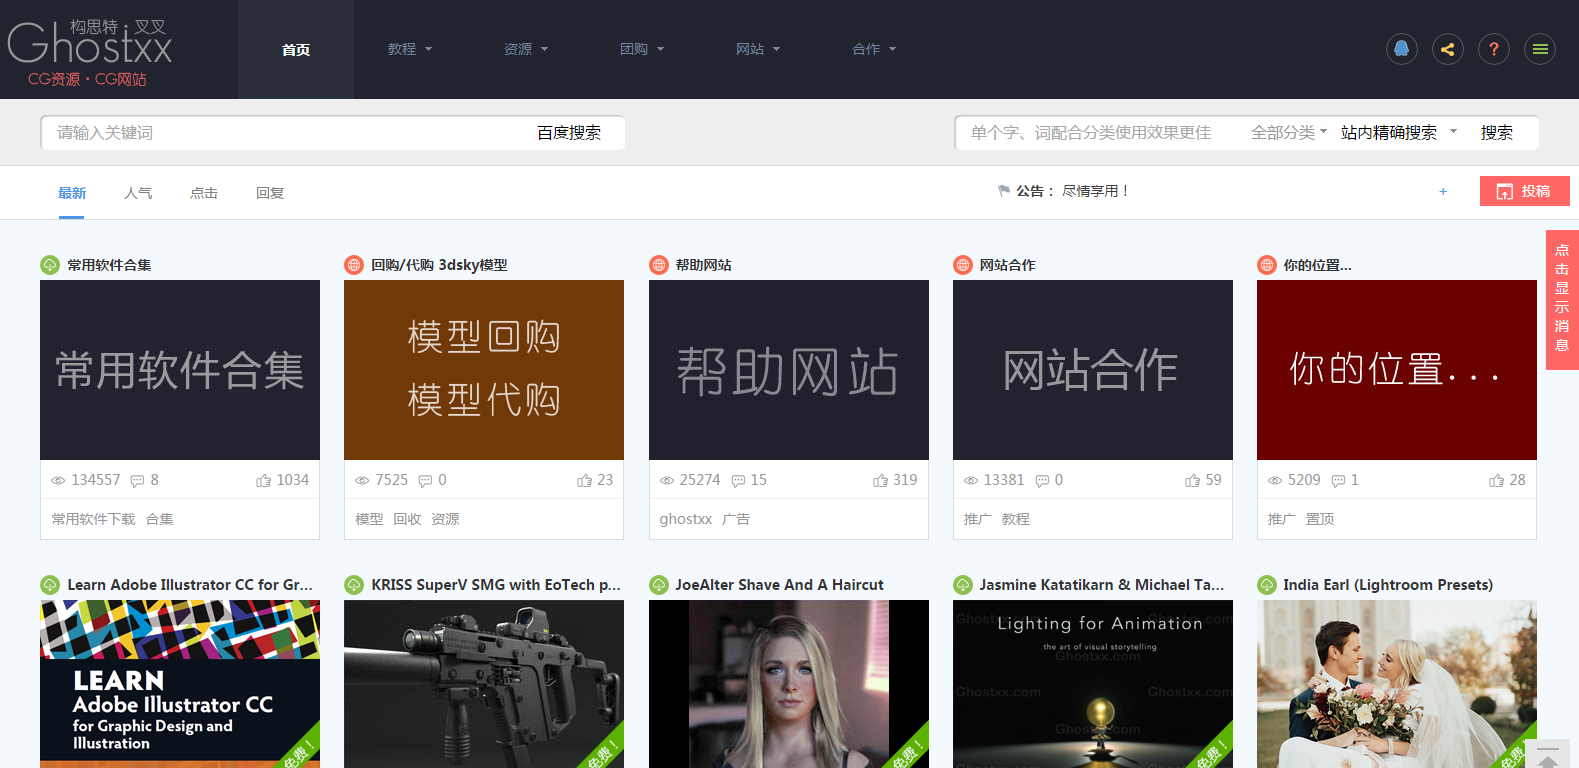Open the hamburger menu icon
The width and height of the screenshot is (1579, 768).
pyautogui.click(x=1539, y=49)
